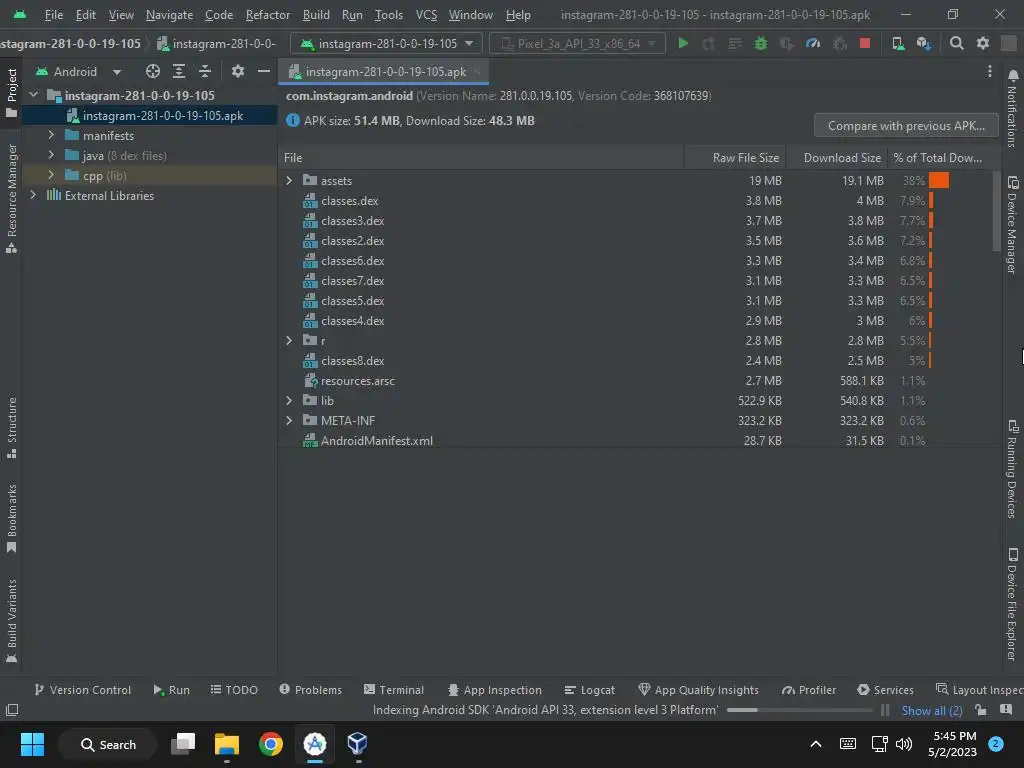Screen dimensions: 1024x768
Task: Open the Device File Explorer side panel
Action: (1012, 604)
